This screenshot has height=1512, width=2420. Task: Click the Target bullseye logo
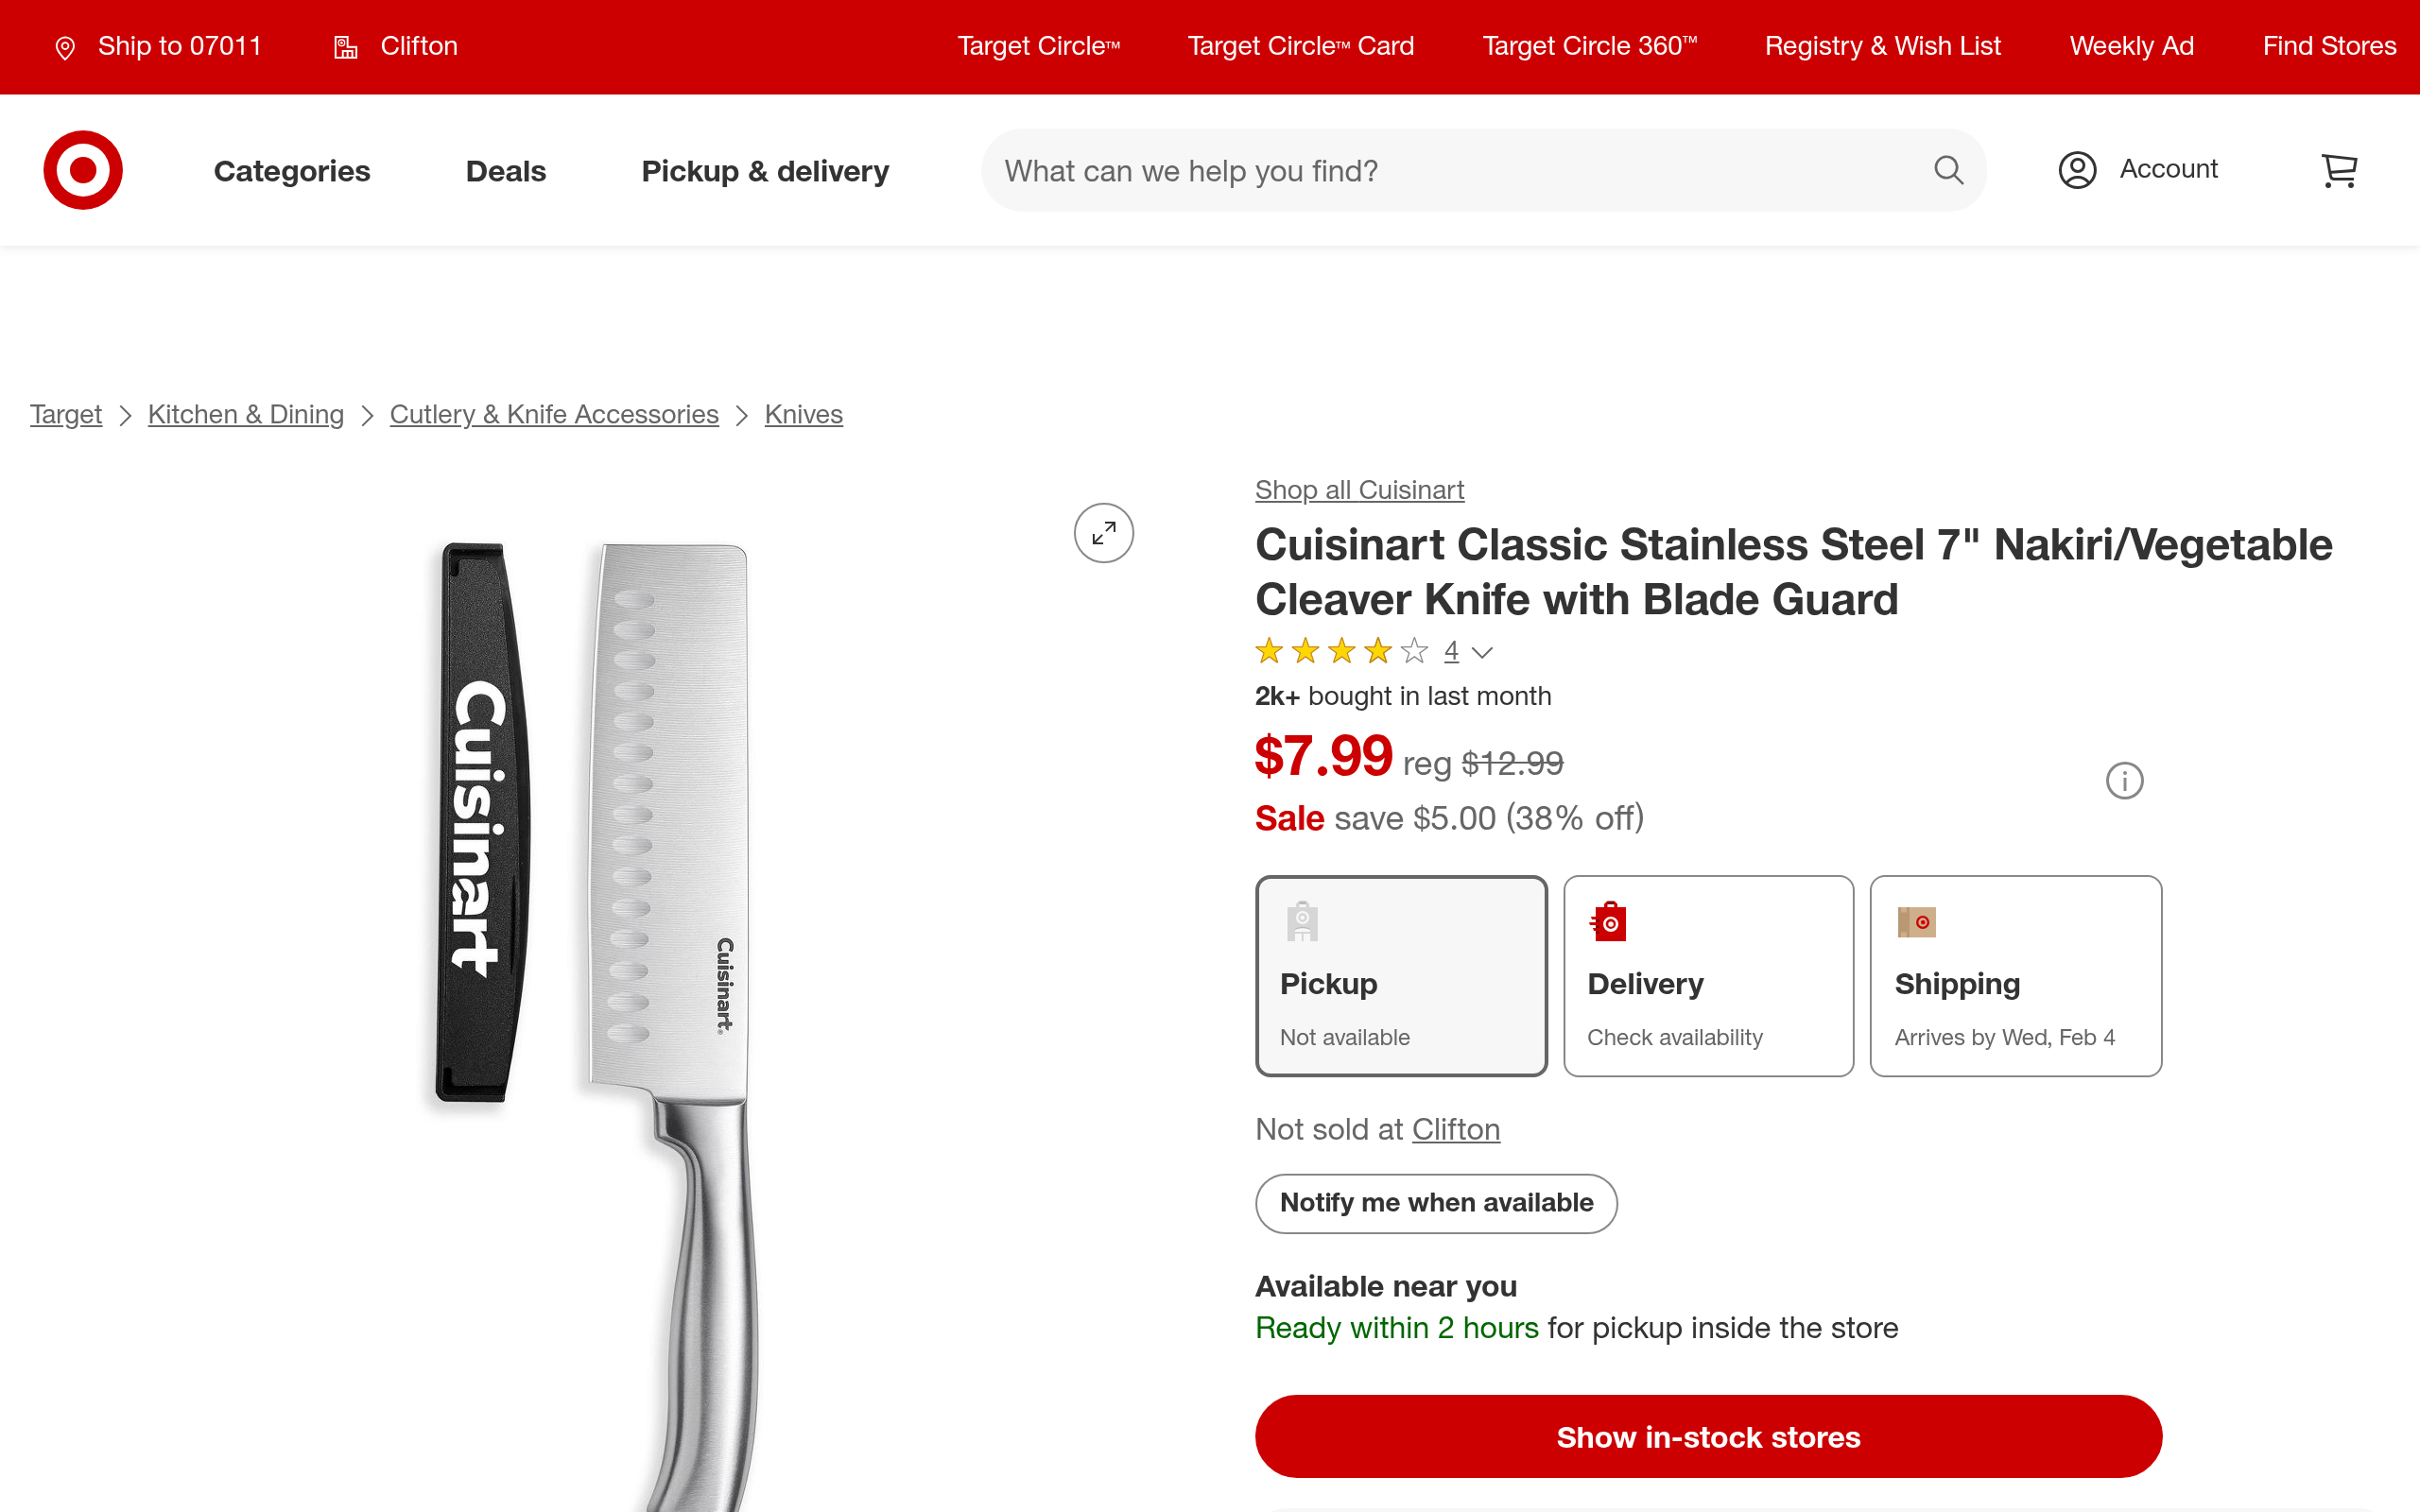[x=83, y=170]
